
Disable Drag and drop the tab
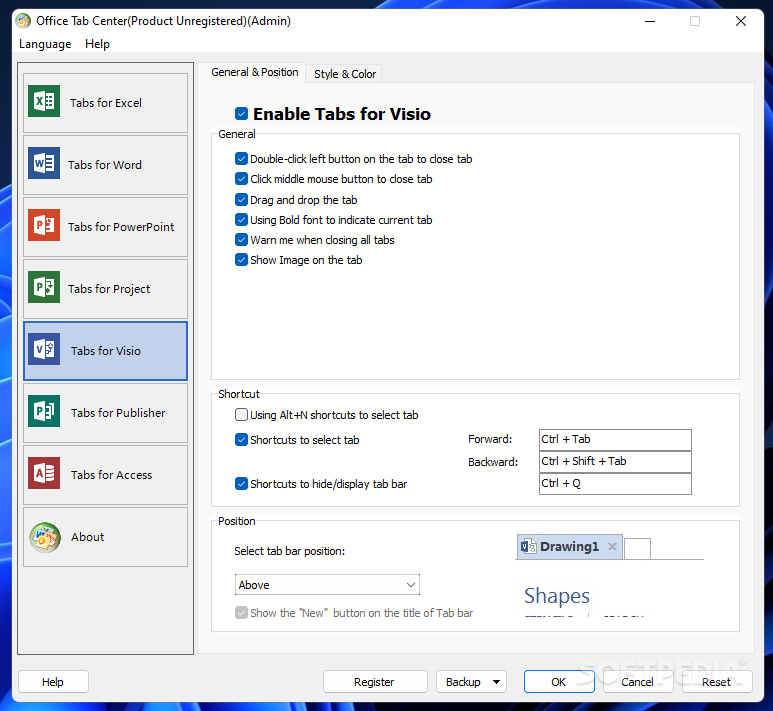[x=241, y=200]
